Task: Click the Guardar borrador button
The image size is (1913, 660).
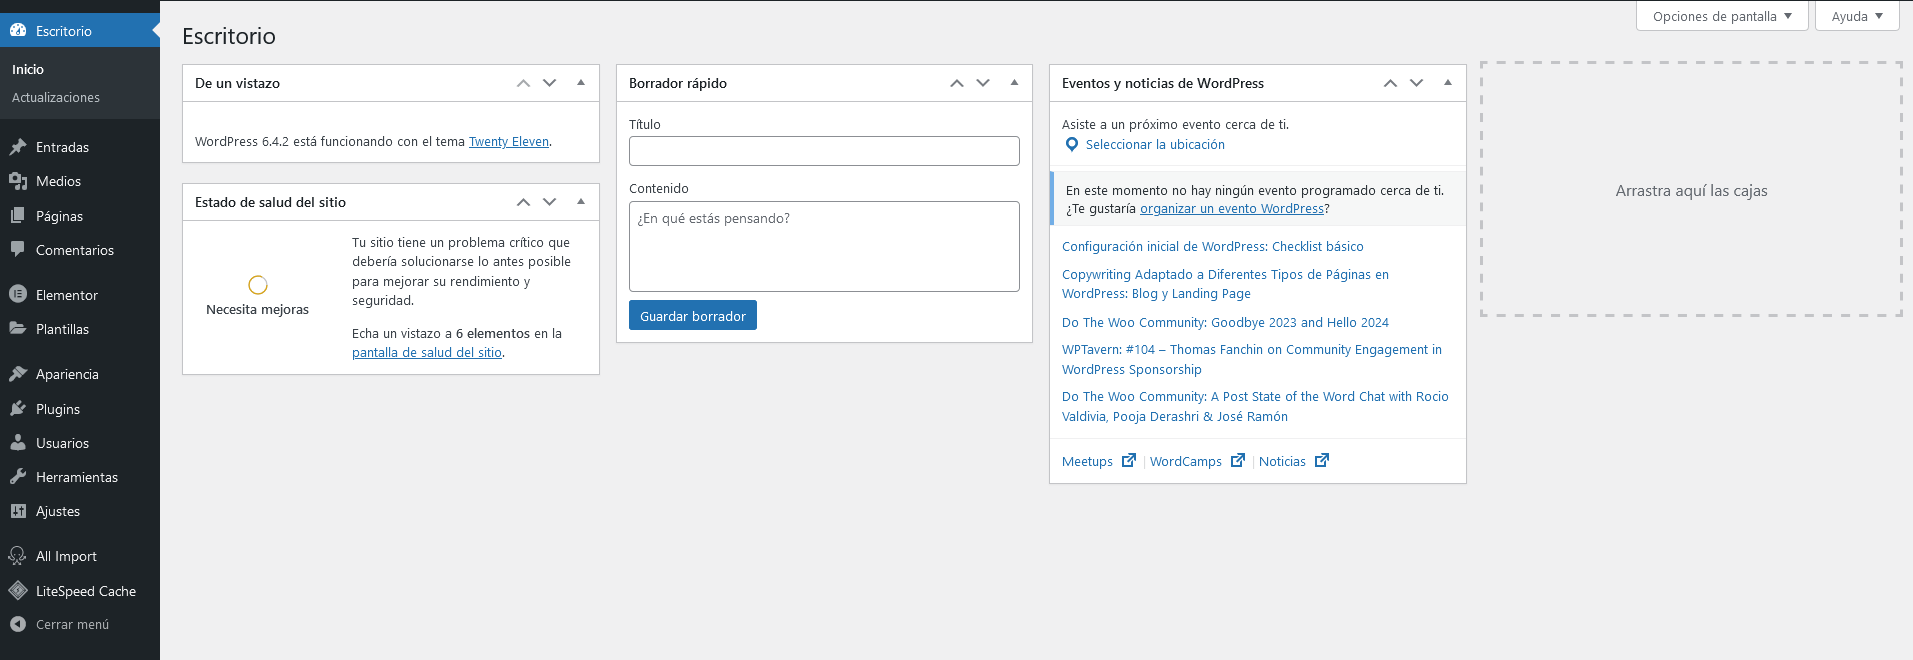Action: point(692,316)
